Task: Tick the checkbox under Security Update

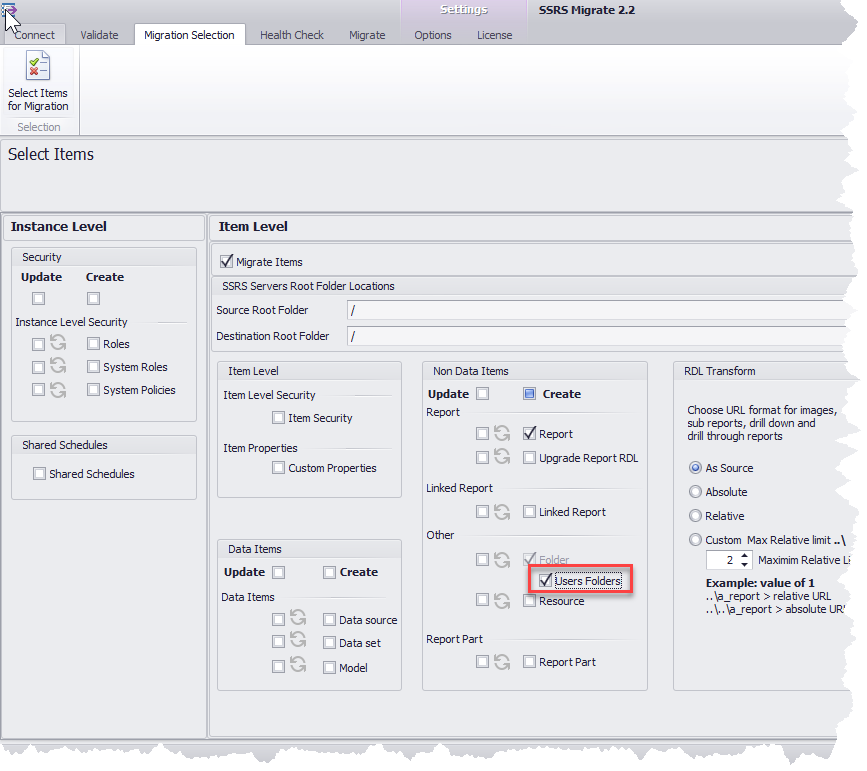Action: click(39, 299)
